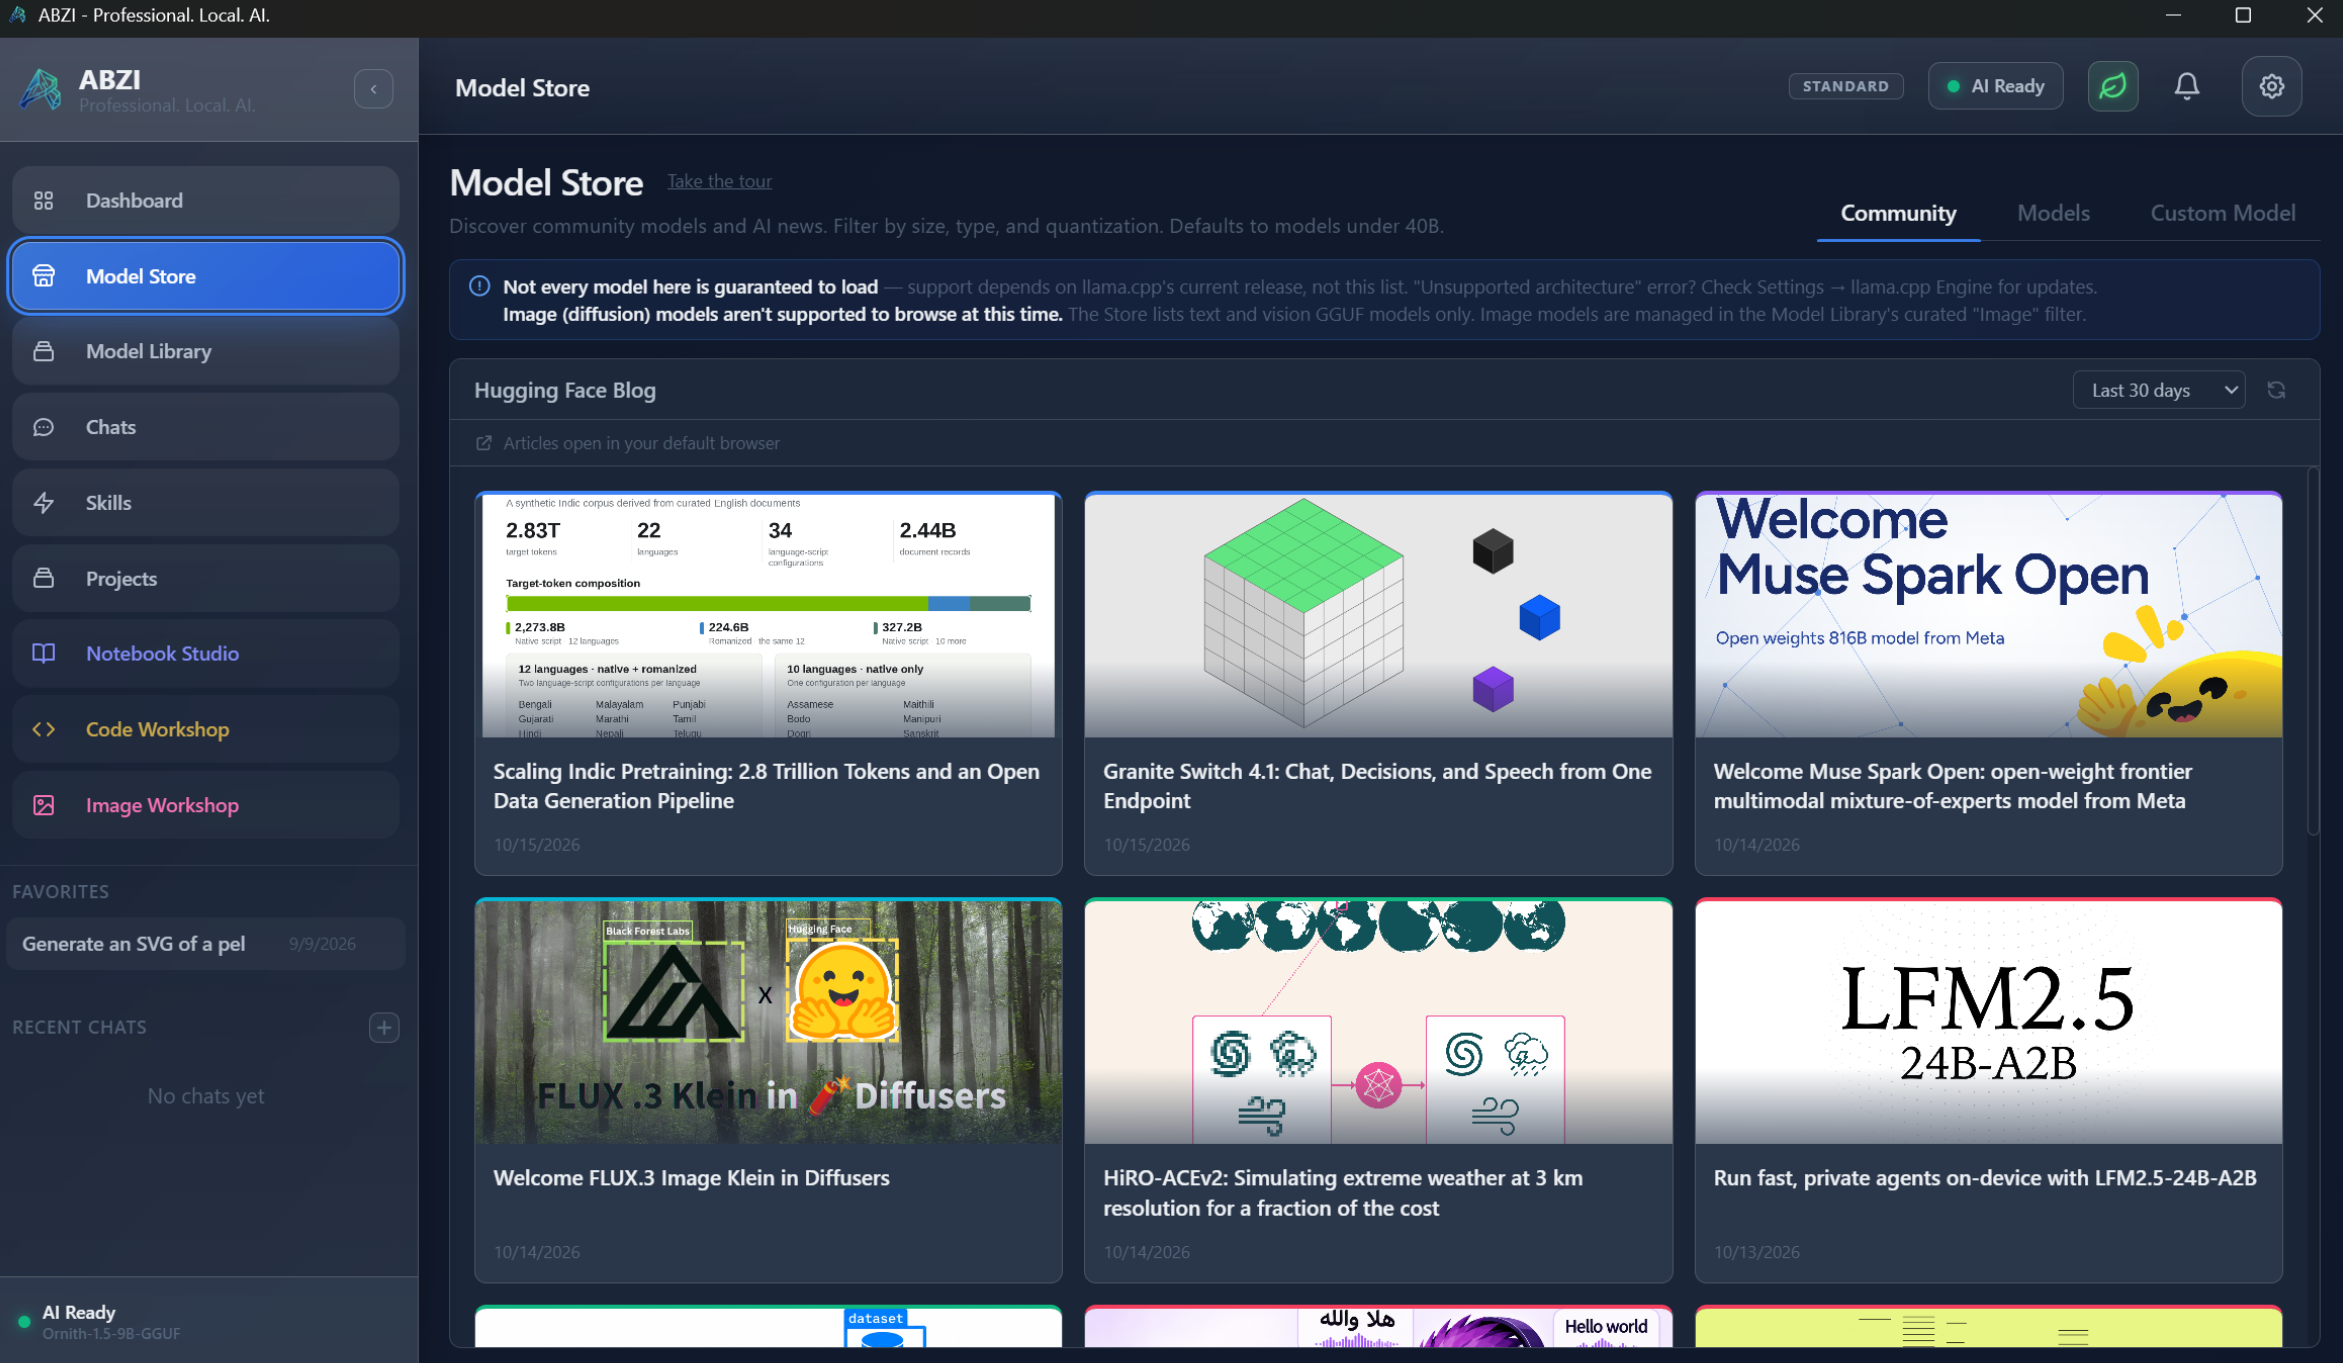2343x1363 pixels.
Task: Click the green cube Granite thumbnail
Action: pos(1378,616)
